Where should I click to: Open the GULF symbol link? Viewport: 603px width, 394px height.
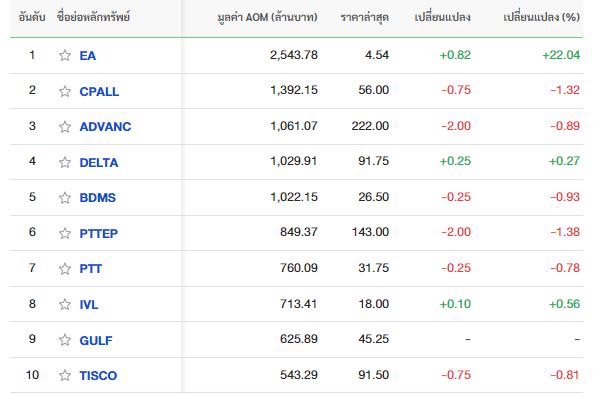pyautogui.click(x=96, y=340)
